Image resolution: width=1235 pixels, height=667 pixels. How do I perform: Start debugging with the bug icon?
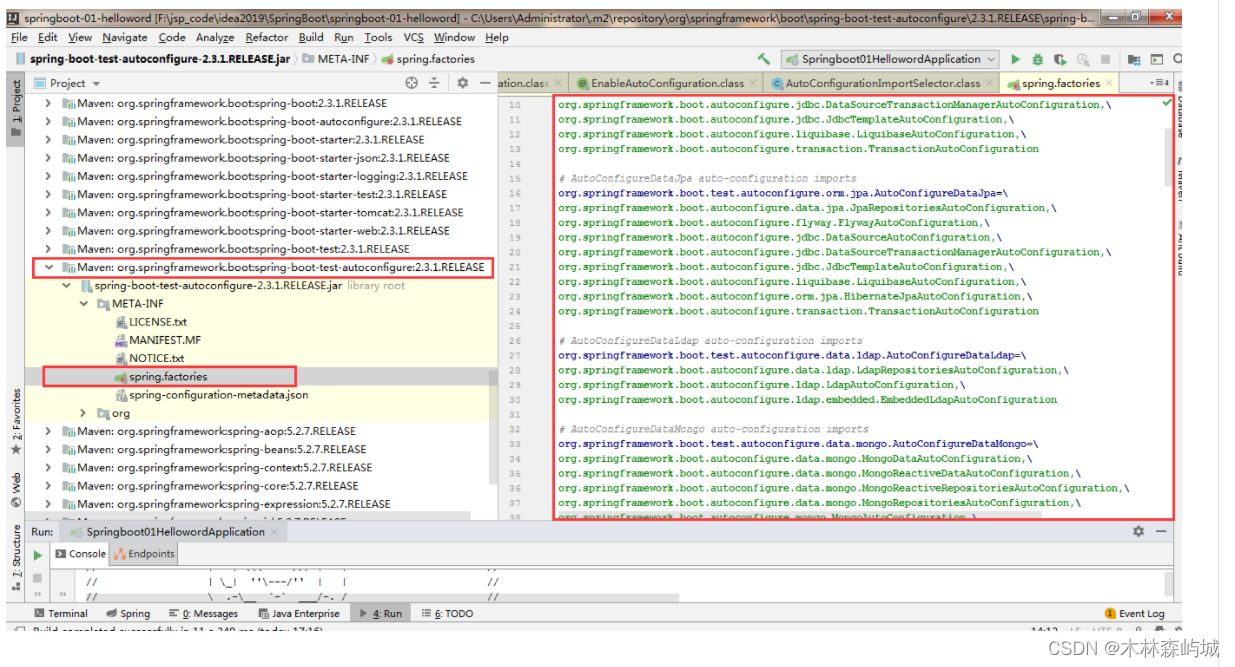point(1038,59)
